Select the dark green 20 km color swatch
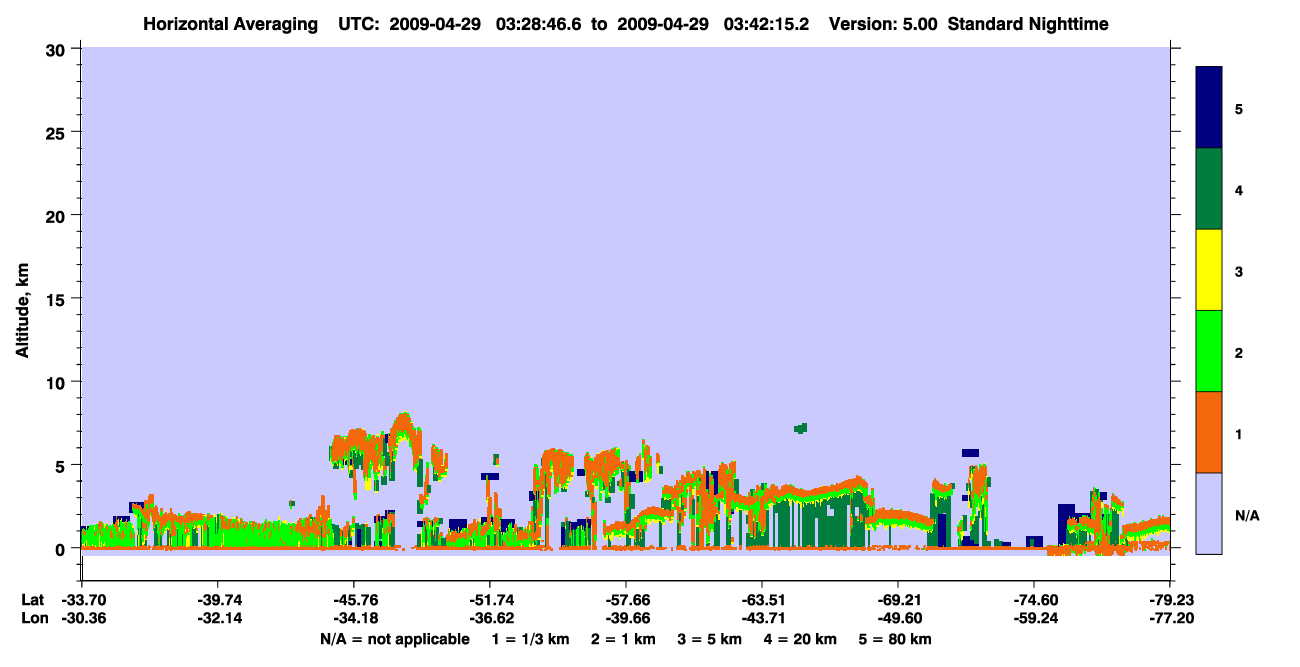Image resolution: width=1300 pixels, height=667 pixels. pos(1209,189)
